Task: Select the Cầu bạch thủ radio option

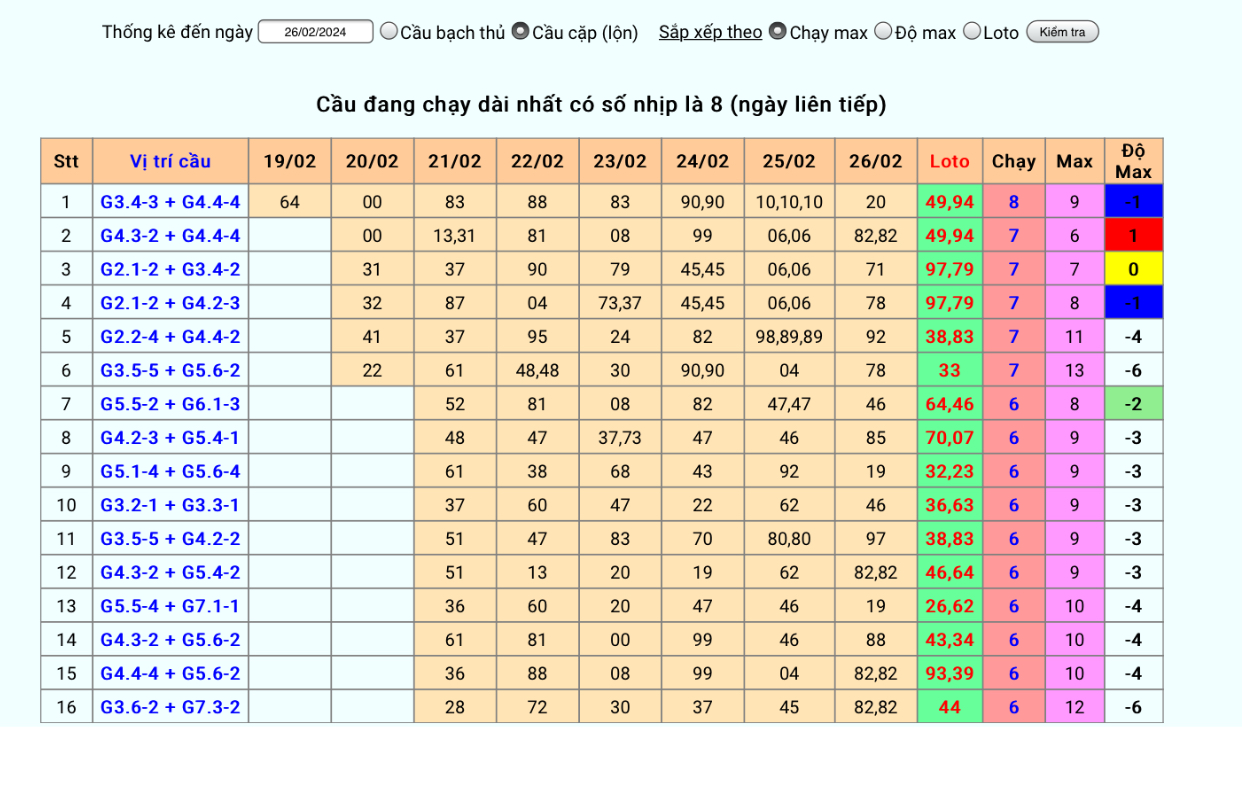Action: tap(389, 31)
